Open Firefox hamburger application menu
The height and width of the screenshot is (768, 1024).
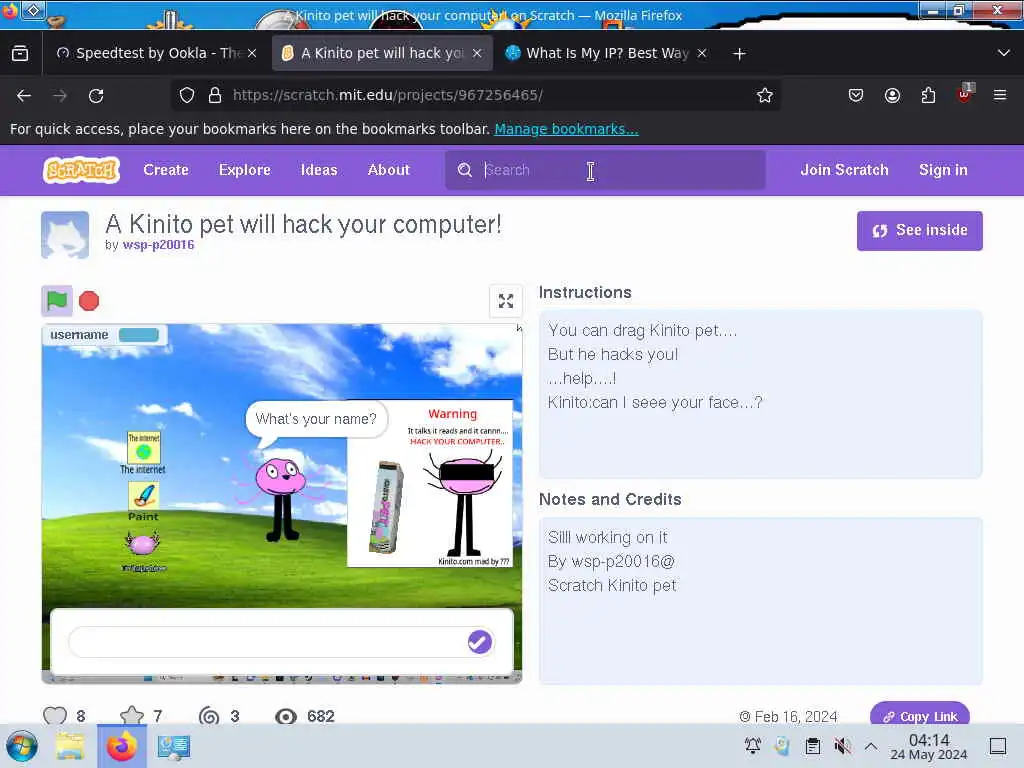(x=1000, y=95)
